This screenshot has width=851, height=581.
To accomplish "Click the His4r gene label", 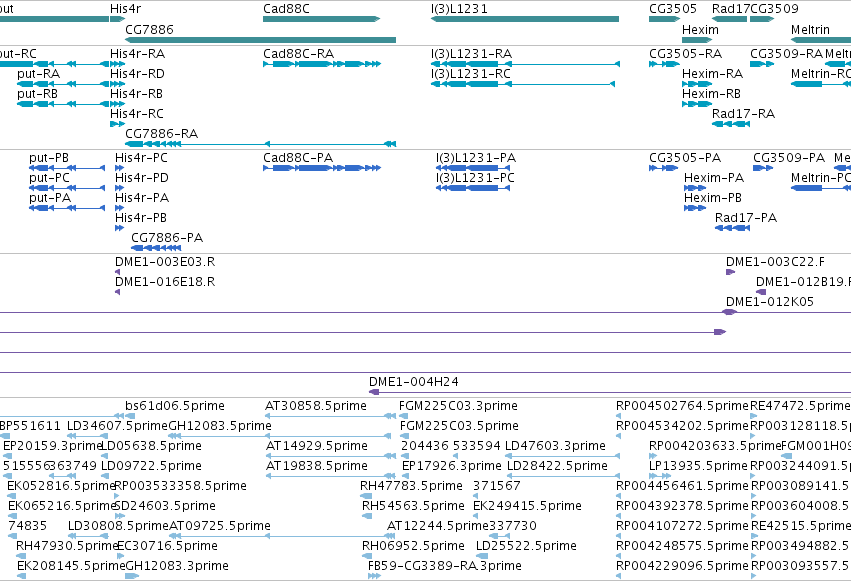I will (x=125, y=9).
